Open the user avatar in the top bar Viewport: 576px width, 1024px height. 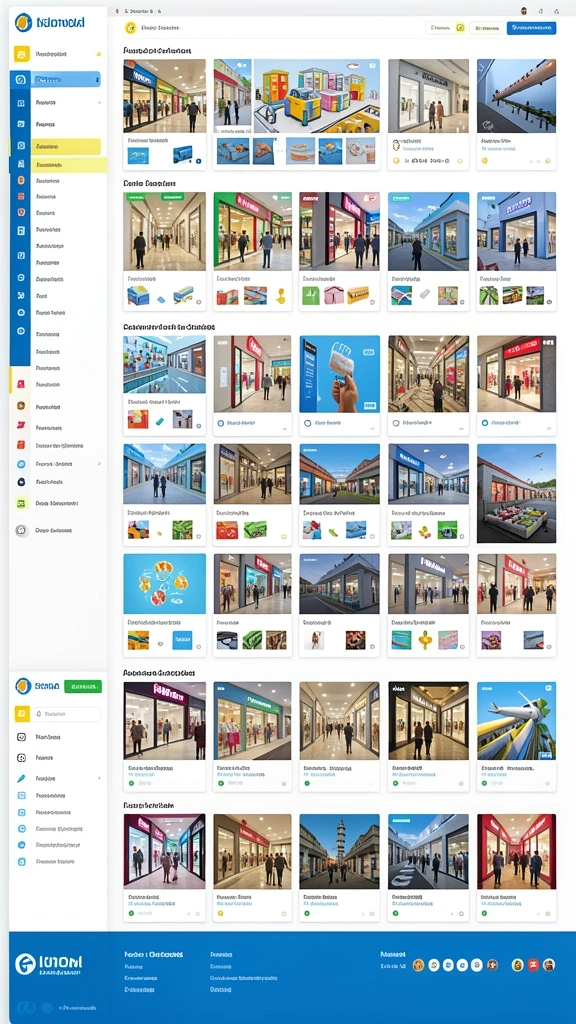coord(524,11)
